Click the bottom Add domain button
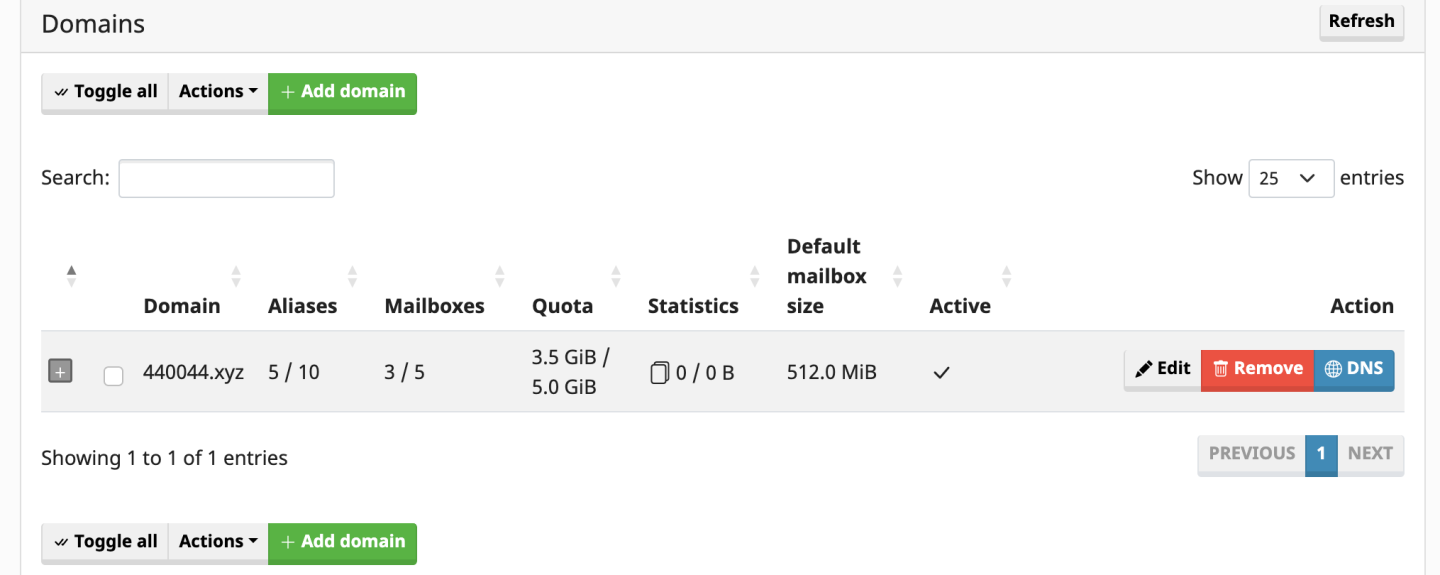This screenshot has width=1440, height=575. click(342, 542)
